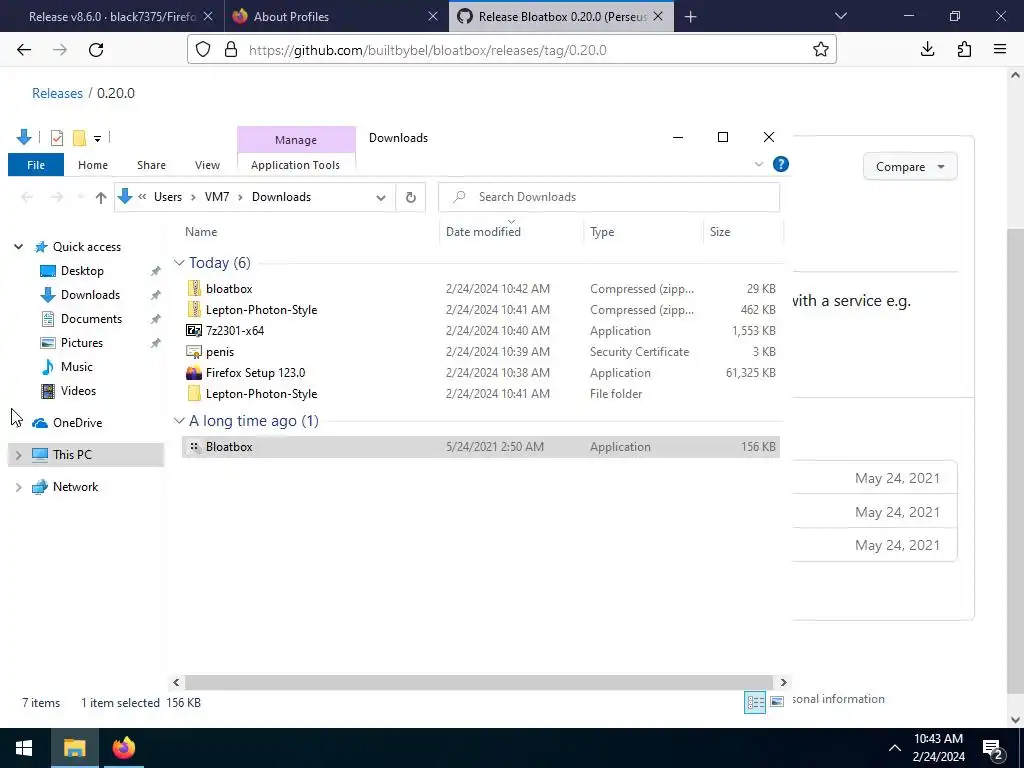The height and width of the screenshot is (768, 1024).
Task: Expand the This PC tree node
Action: [x=18, y=455]
